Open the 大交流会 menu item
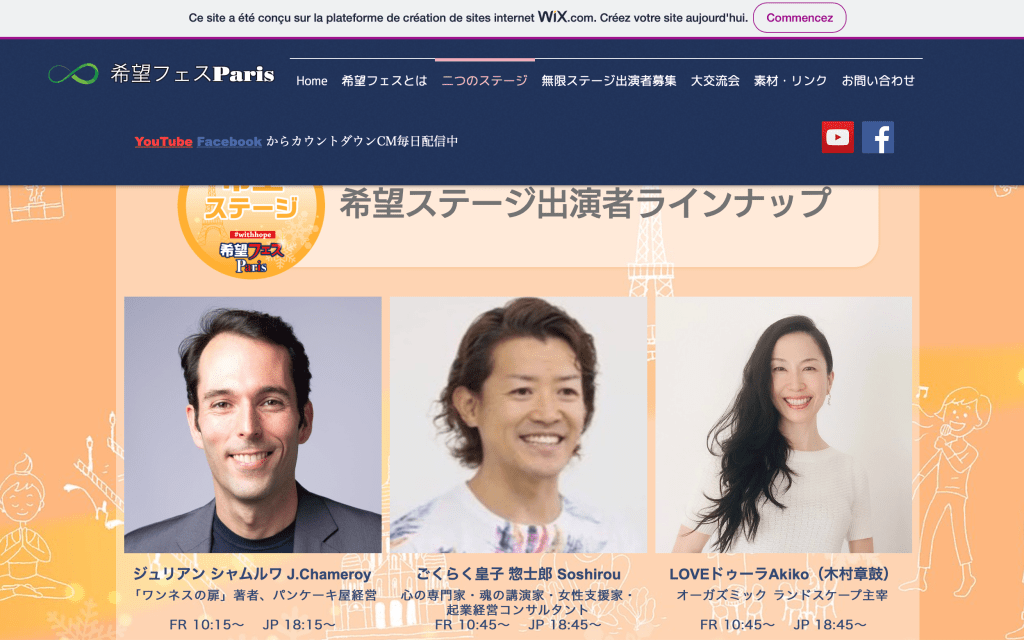 tap(715, 81)
